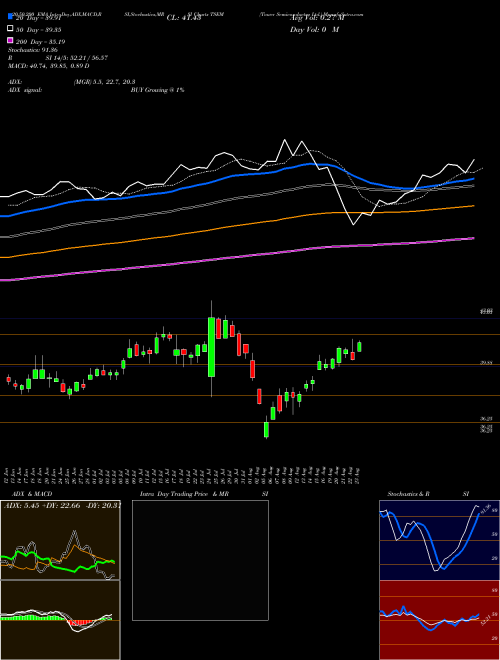Click the last green candlestick on the right
500x660 pixels.
coord(359,347)
